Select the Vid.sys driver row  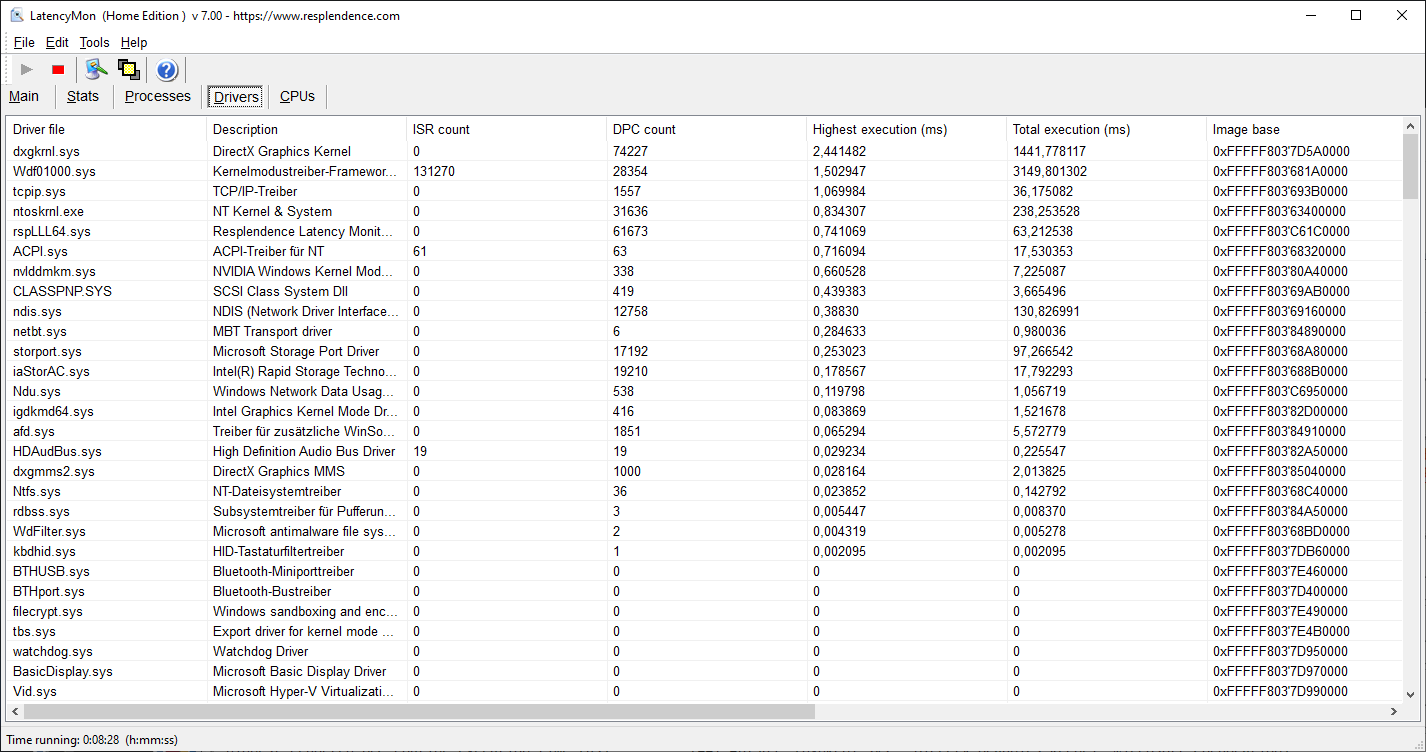[704, 691]
